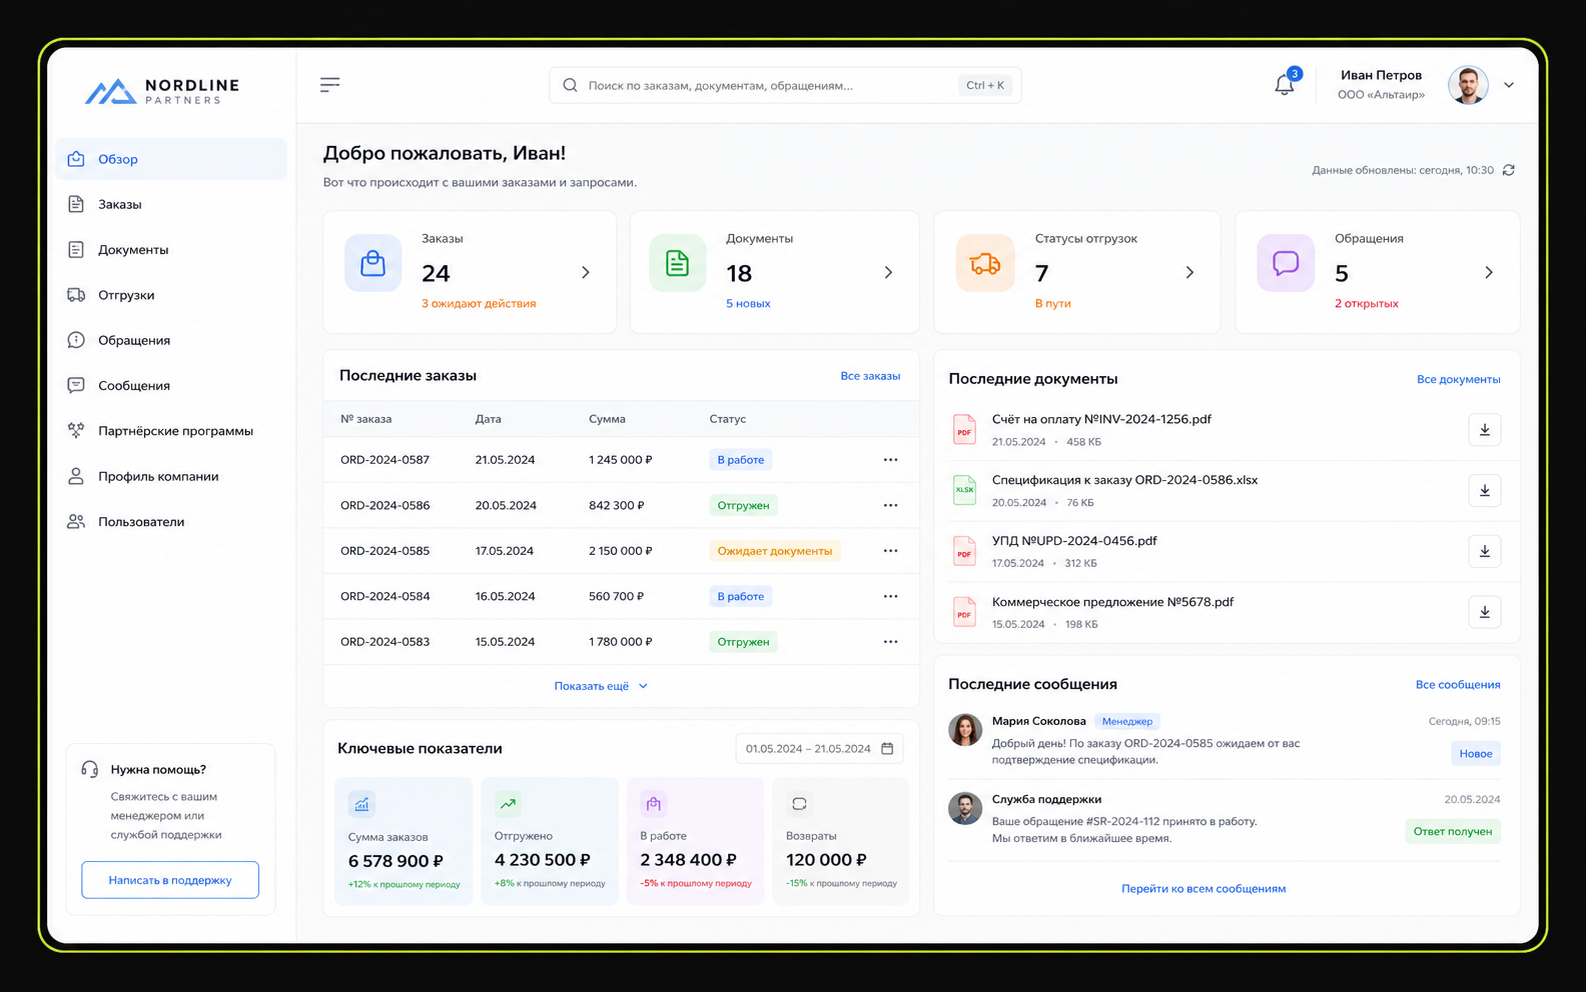The width and height of the screenshot is (1586, 992).
Task: Click the Новое message badge
Action: click(x=1476, y=754)
